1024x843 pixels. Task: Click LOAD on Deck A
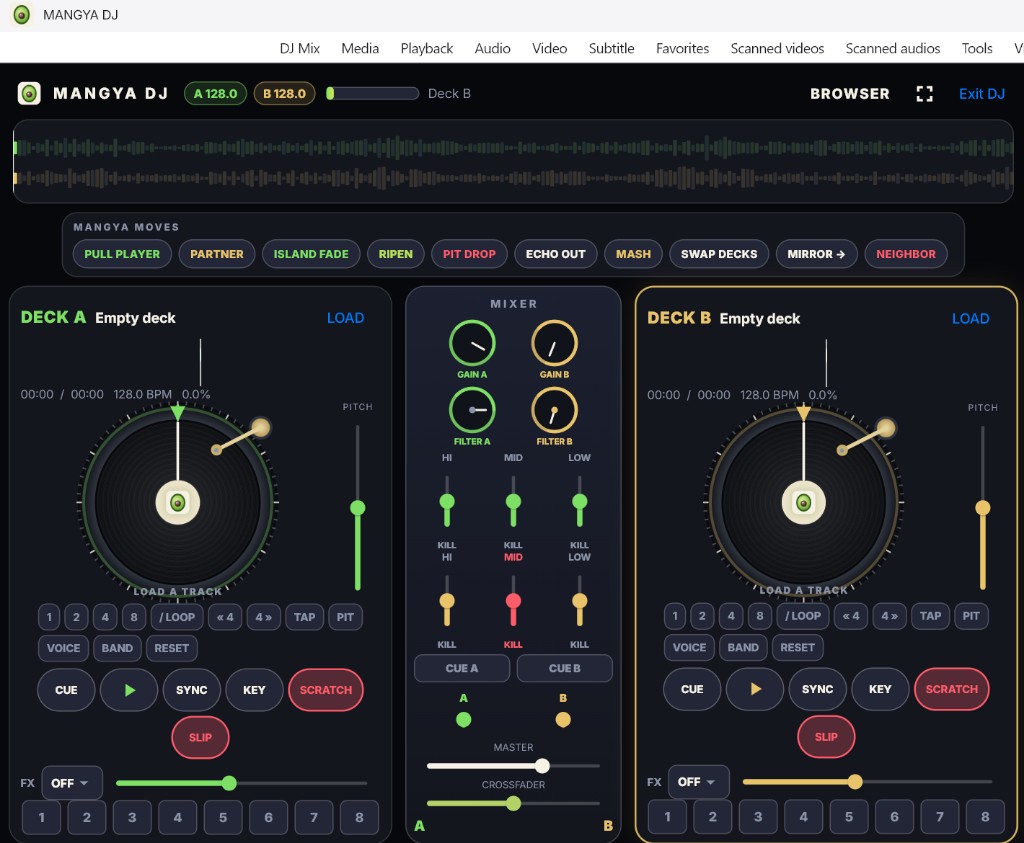tap(345, 318)
